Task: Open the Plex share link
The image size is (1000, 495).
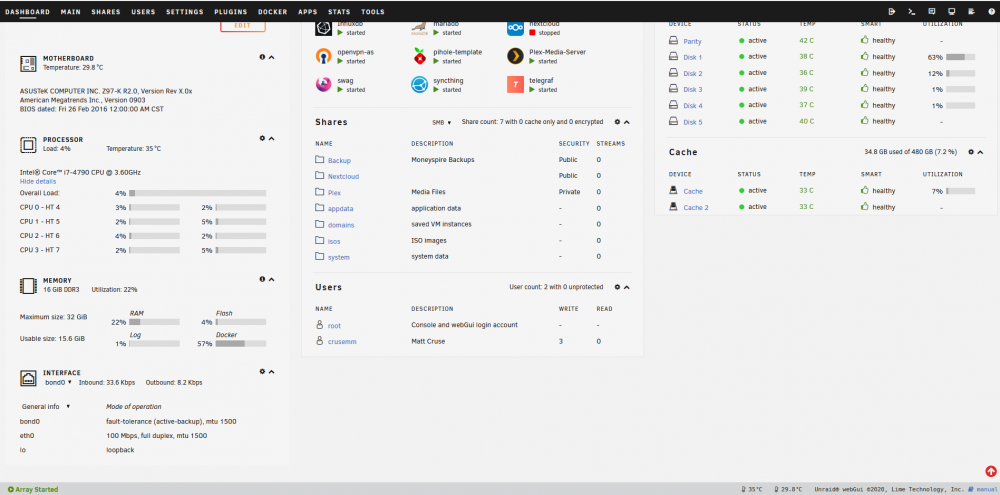Action: coord(334,192)
